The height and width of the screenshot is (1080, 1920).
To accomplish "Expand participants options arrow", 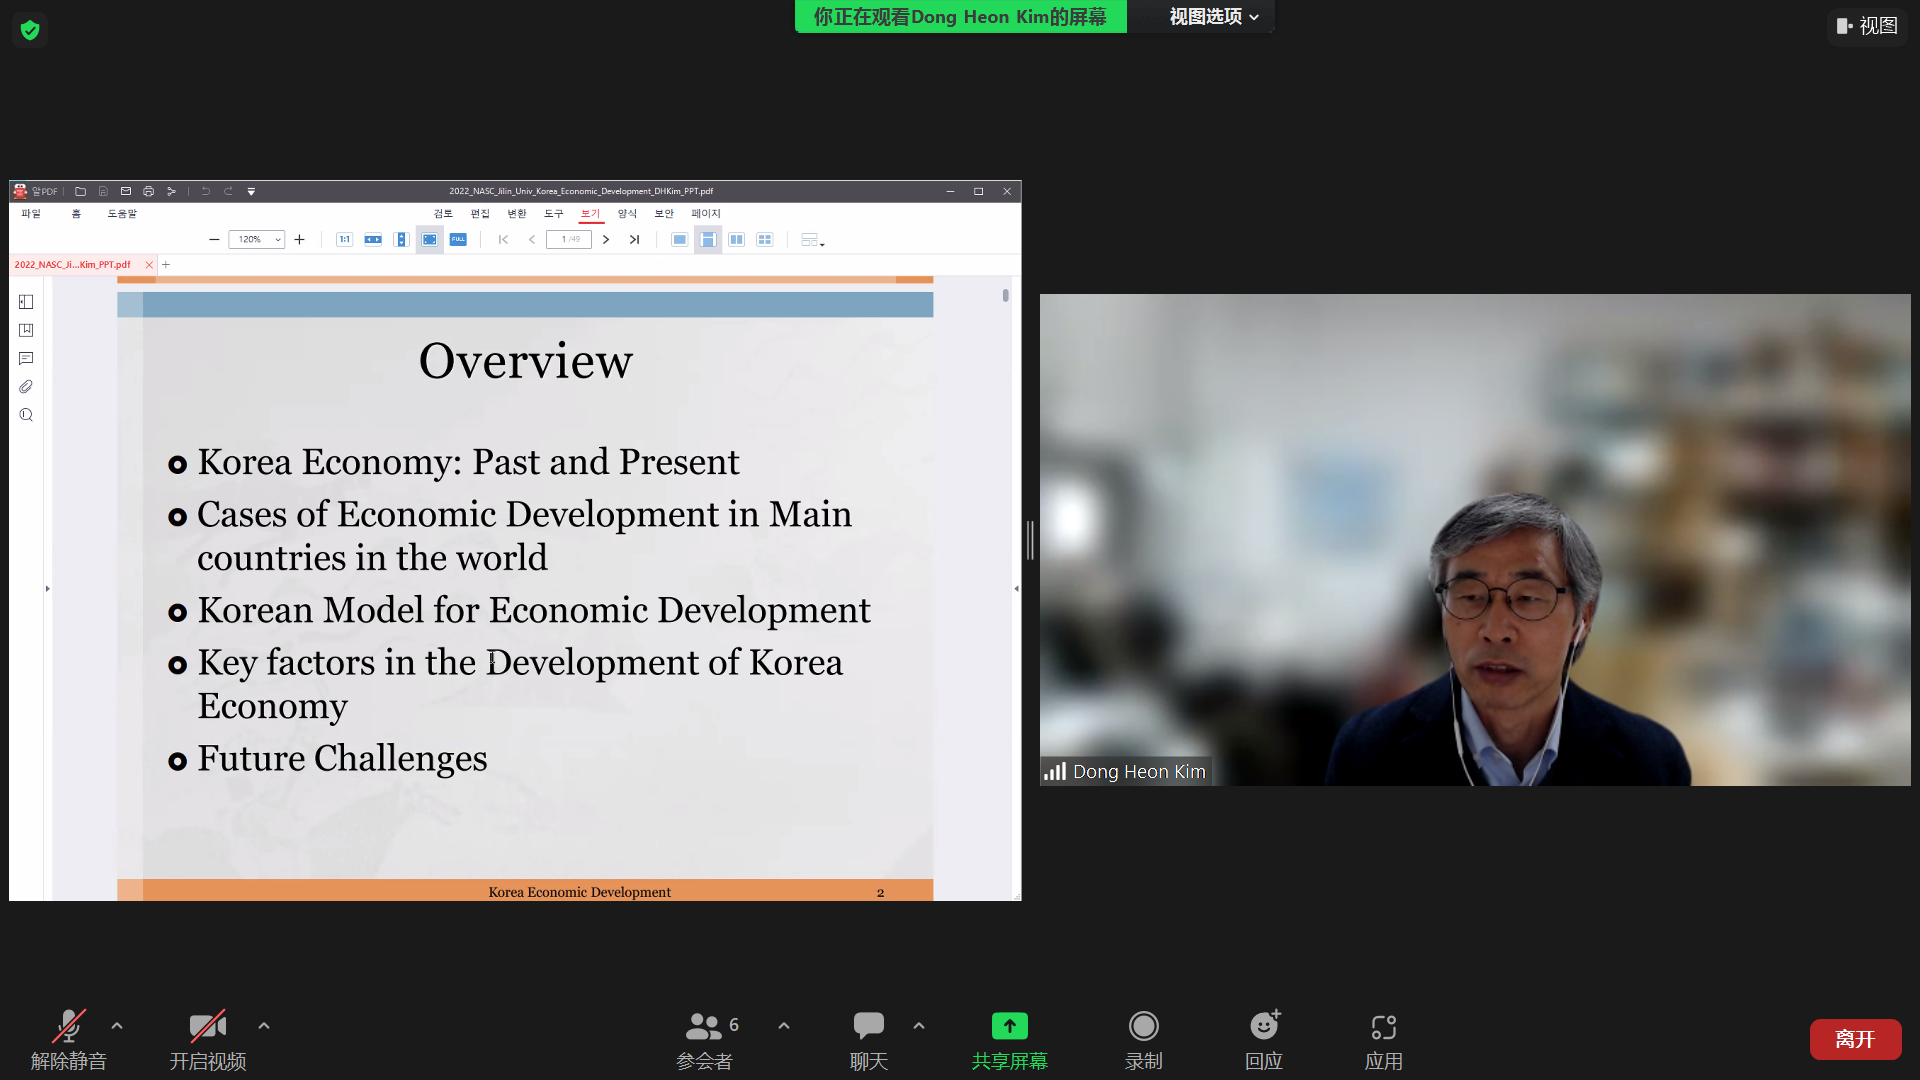I will tap(784, 1026).
